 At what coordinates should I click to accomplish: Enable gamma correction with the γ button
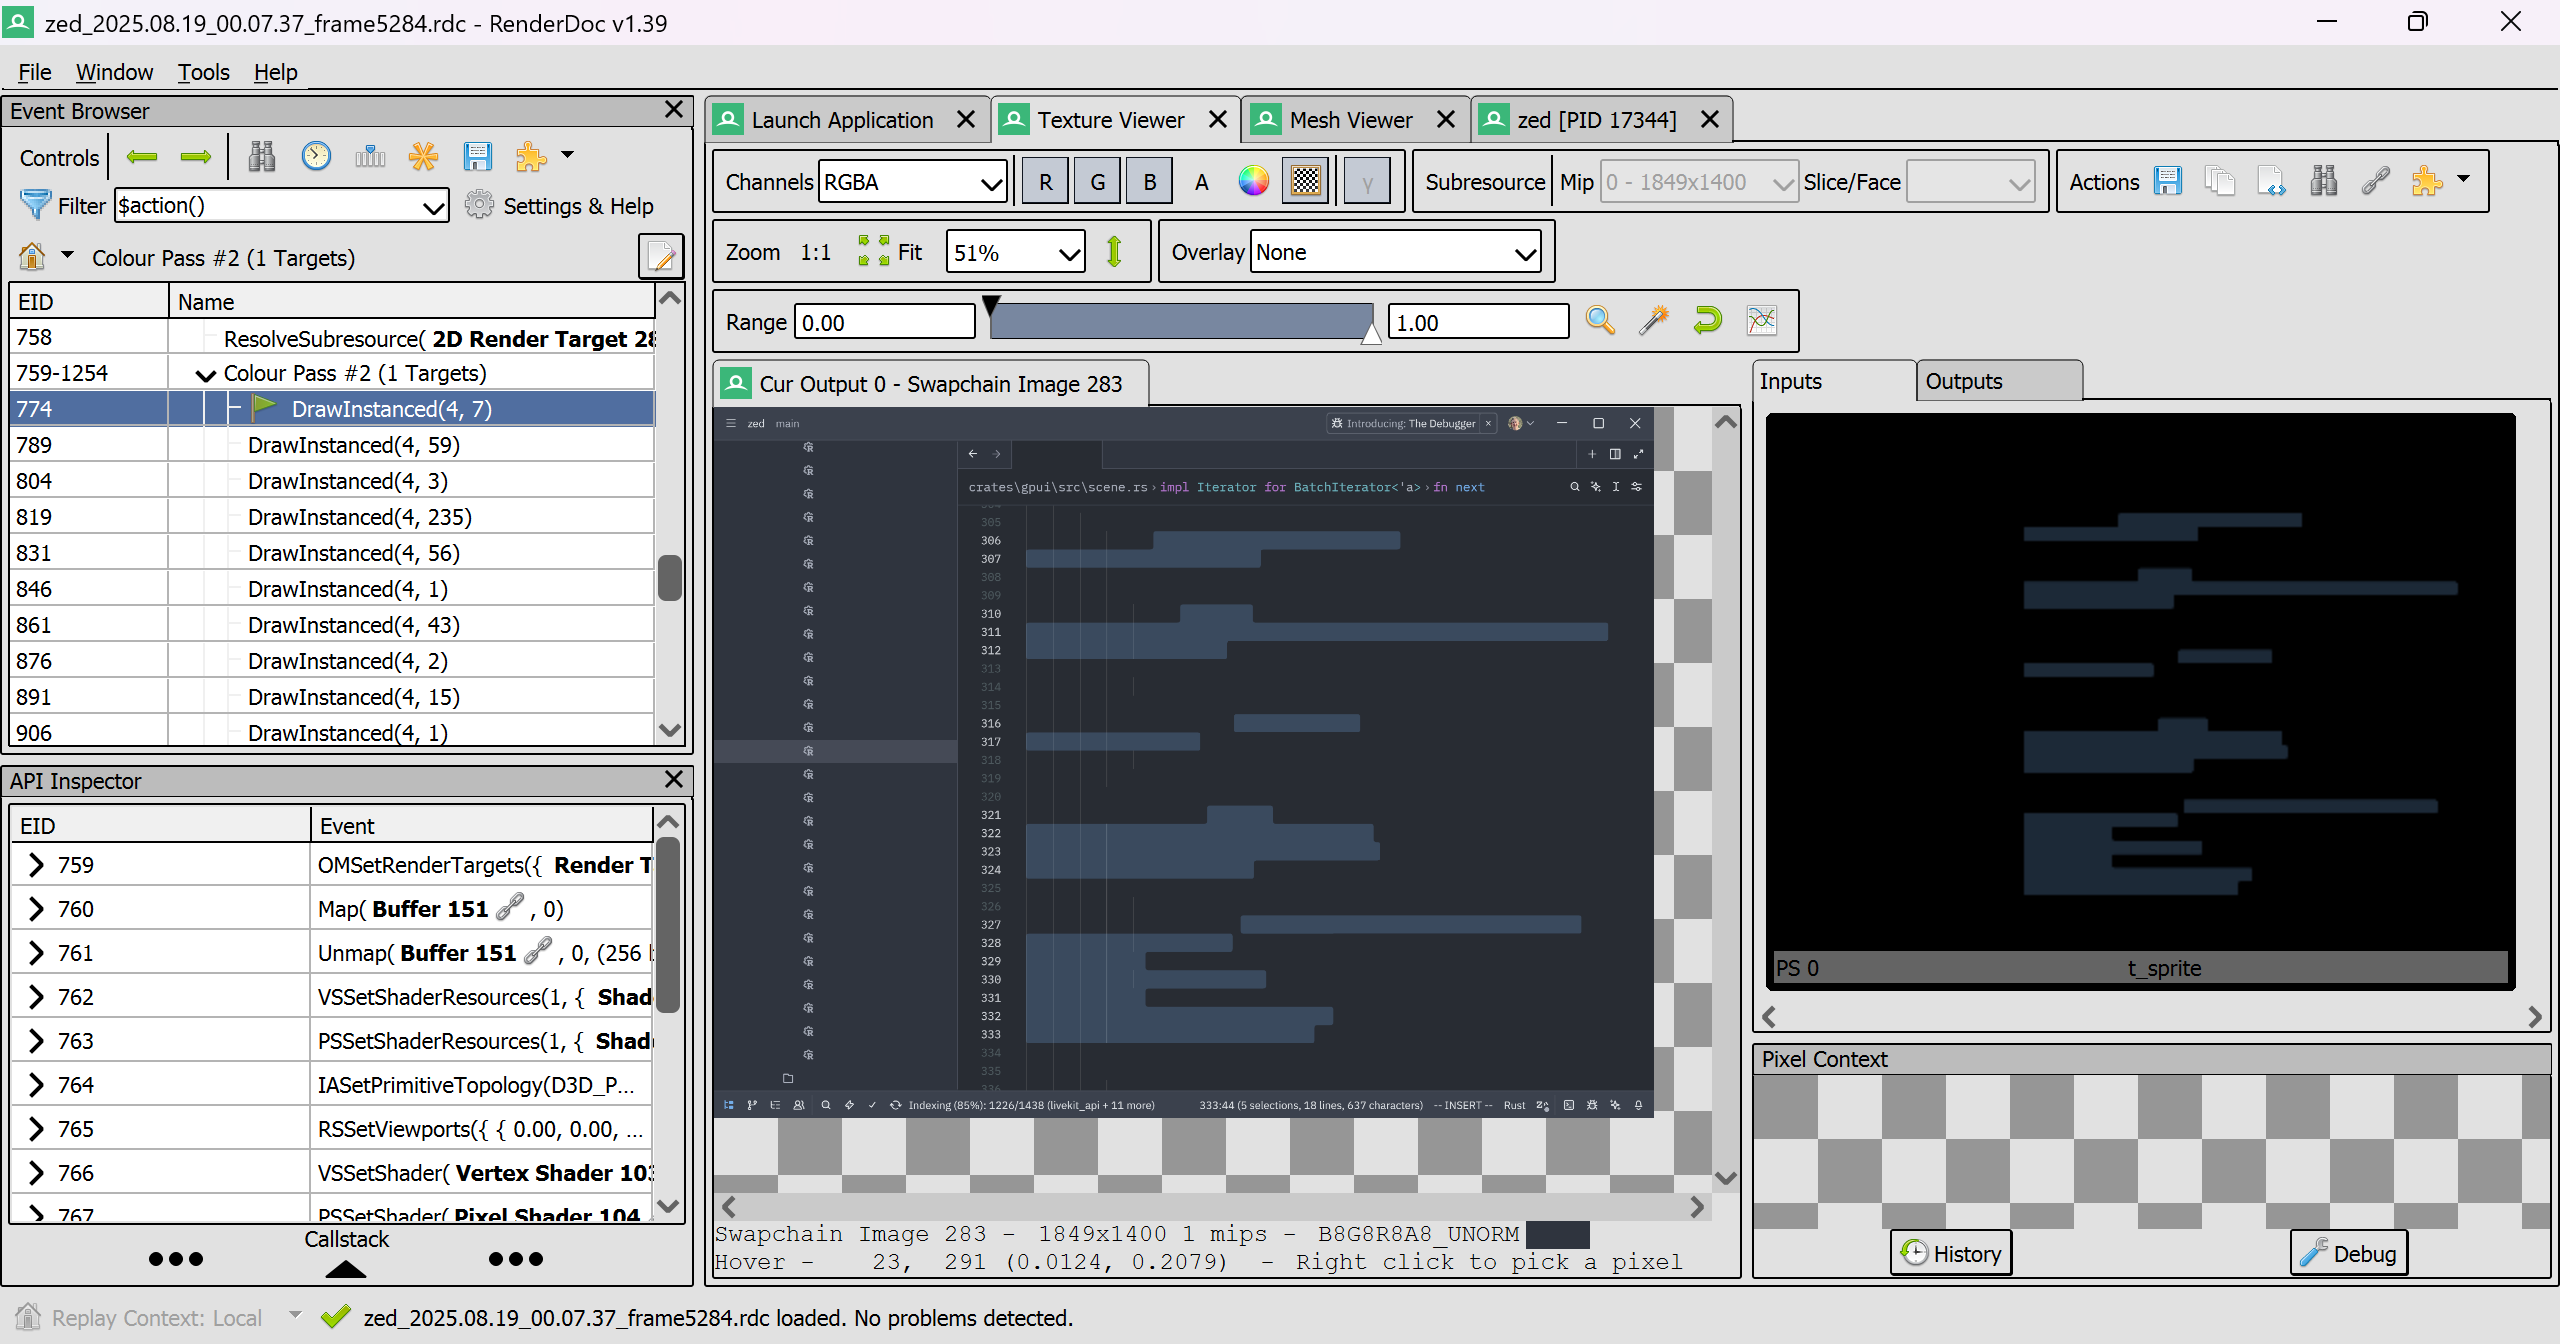(x=1366, y=181)
